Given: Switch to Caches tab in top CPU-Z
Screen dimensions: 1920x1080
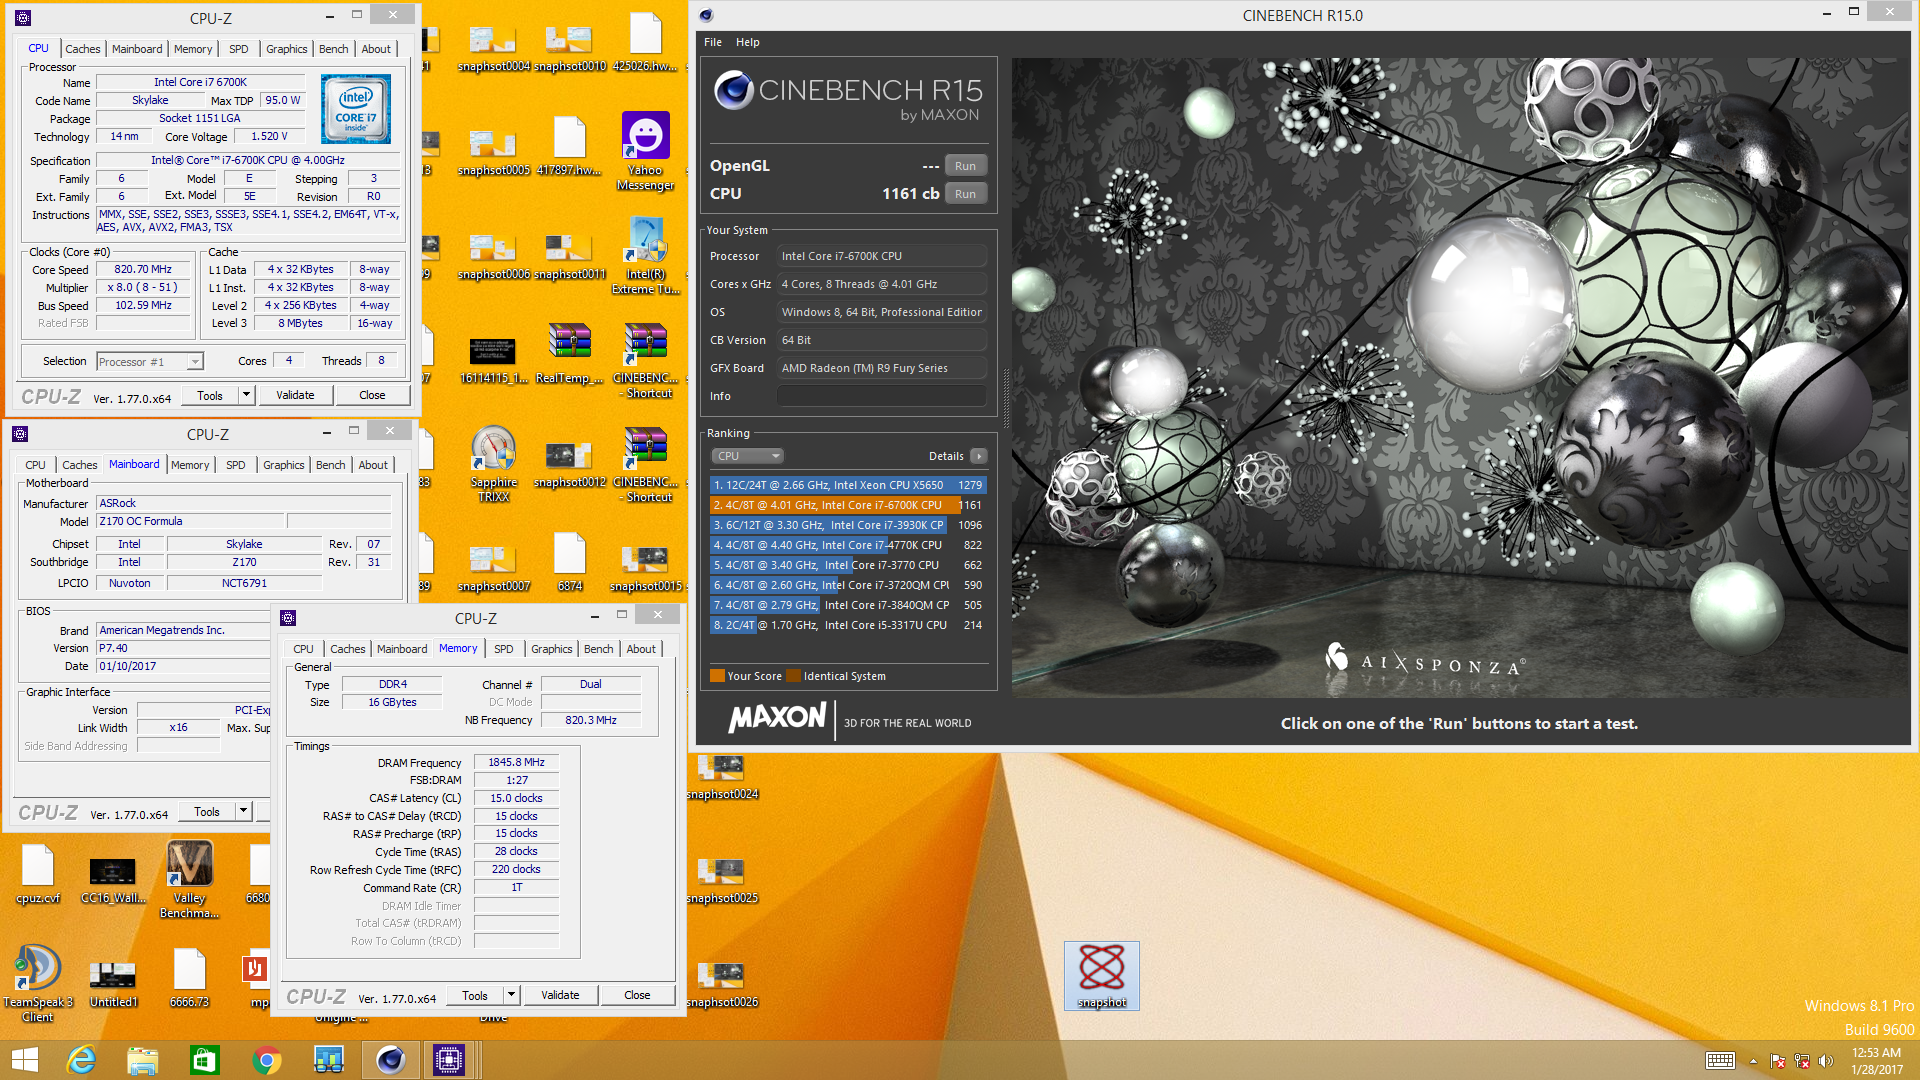Looking at the screenshot, I should [83, 49].
